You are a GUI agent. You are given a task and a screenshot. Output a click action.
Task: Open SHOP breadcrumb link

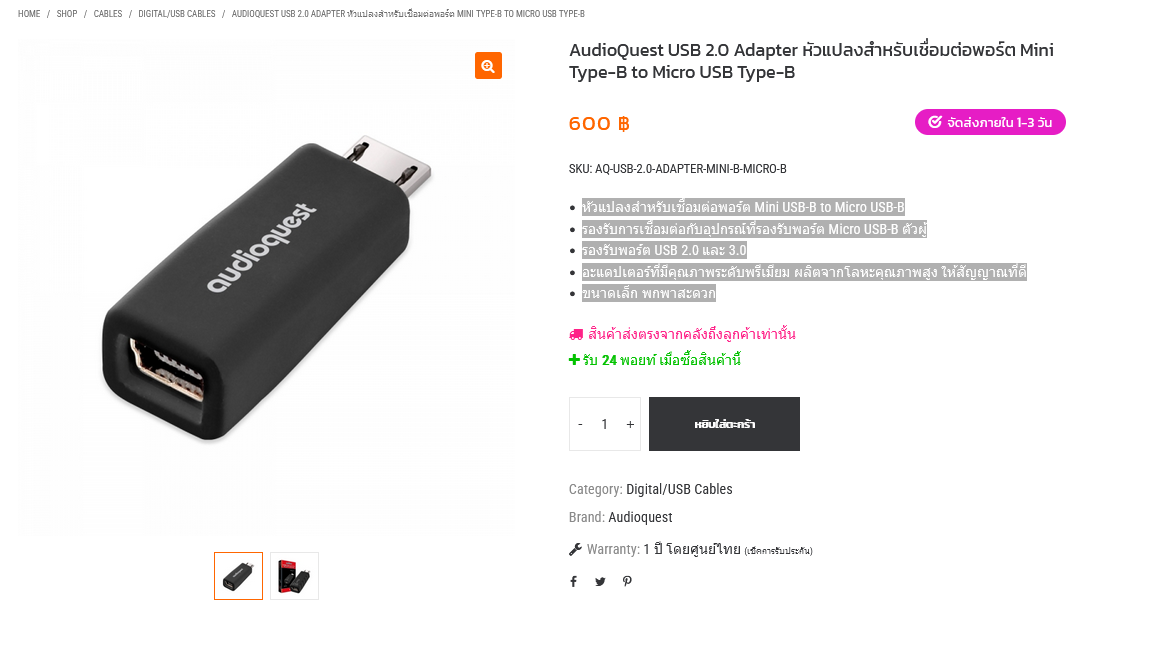tap(67, 14)
